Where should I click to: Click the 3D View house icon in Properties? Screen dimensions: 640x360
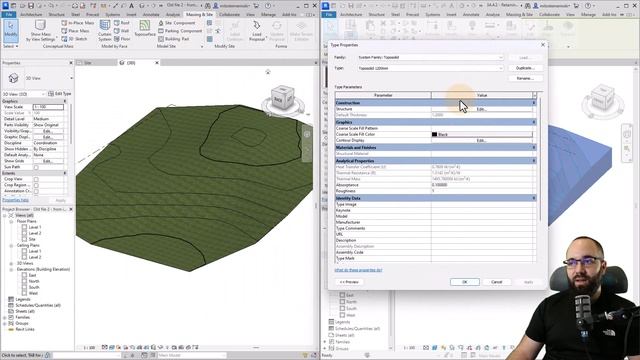point(13,78)
